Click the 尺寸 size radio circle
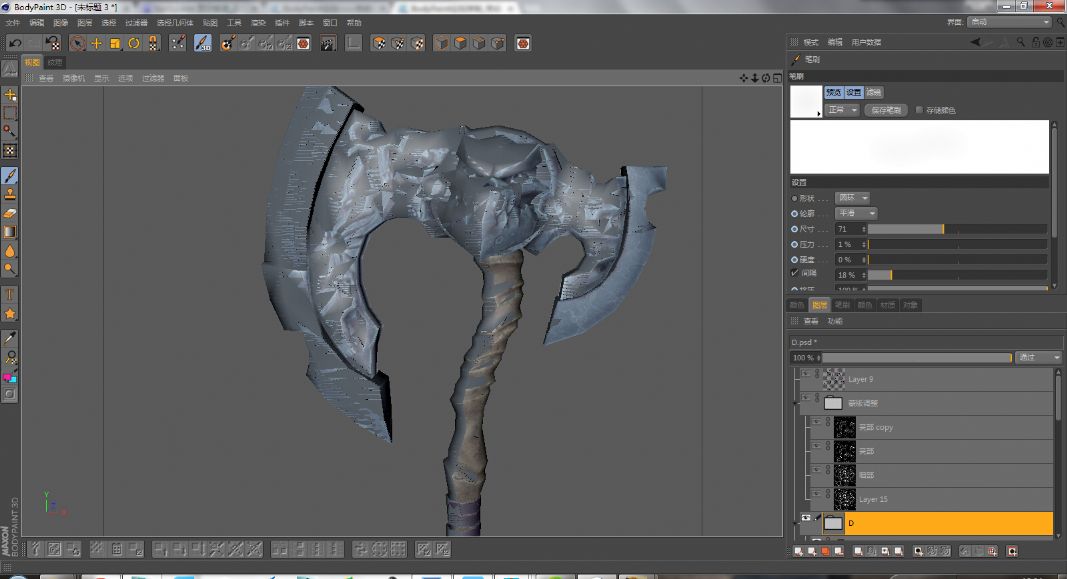1067x579 pixels. click(x=794, y=229)
